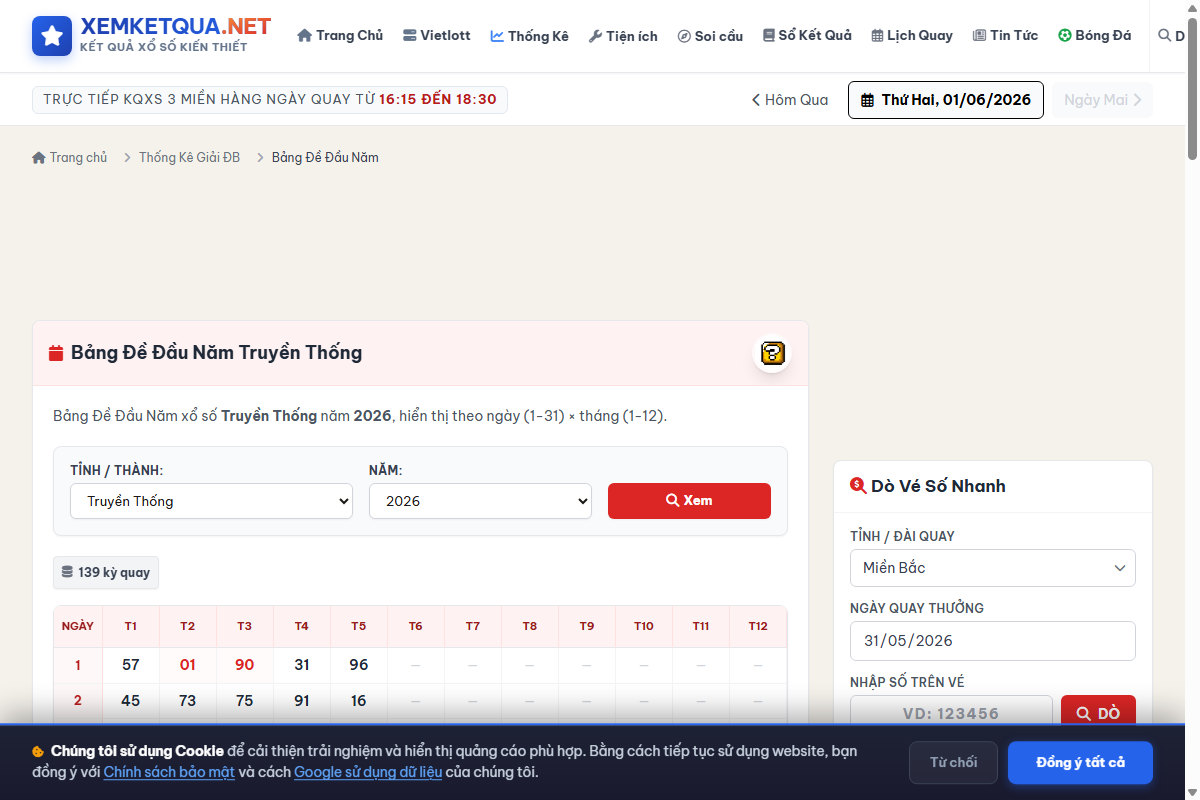
Task: Open Google sử dụng dữ liệu link
Action: click(368, 772)
